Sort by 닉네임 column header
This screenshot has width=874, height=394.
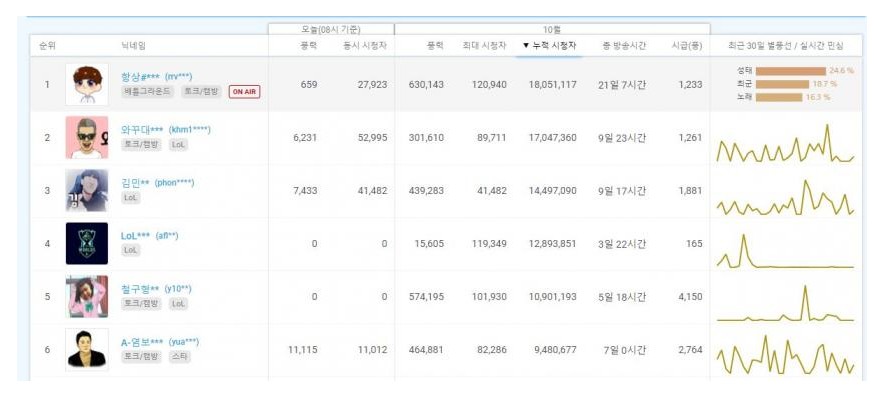click(x=134, y=46)
